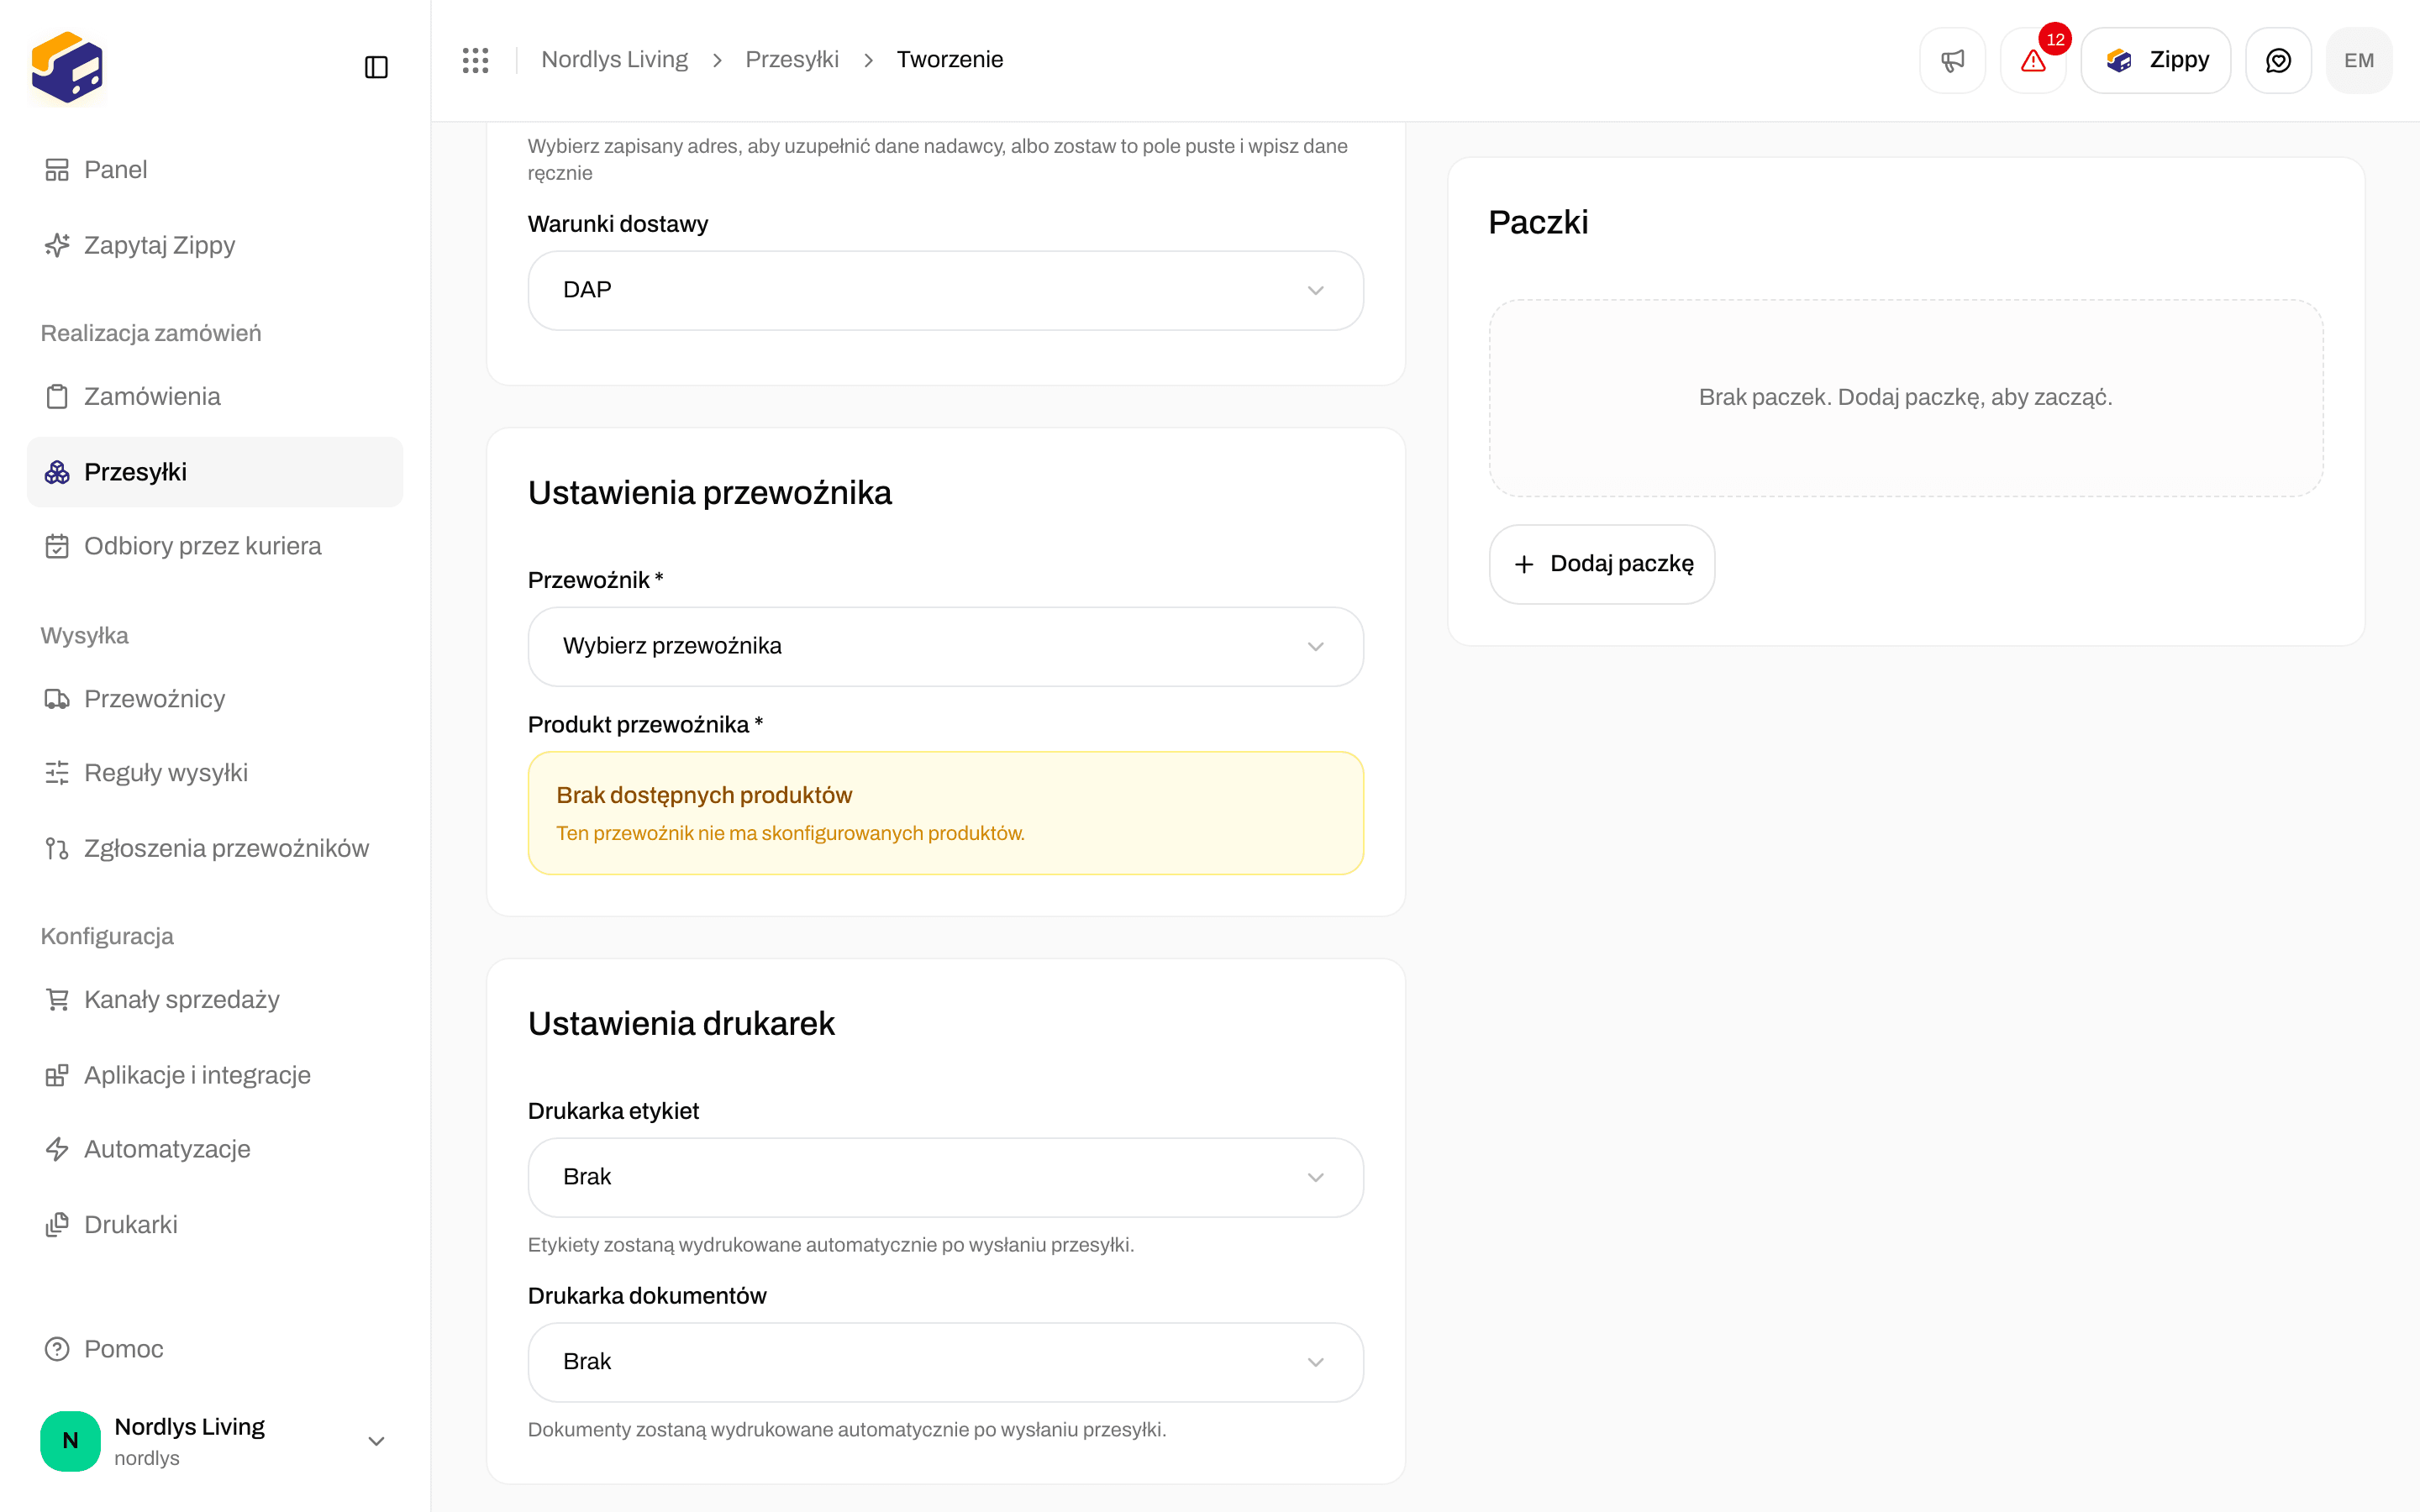
Task: Click the green N workspace avatar
Action: coord(70,1441)
